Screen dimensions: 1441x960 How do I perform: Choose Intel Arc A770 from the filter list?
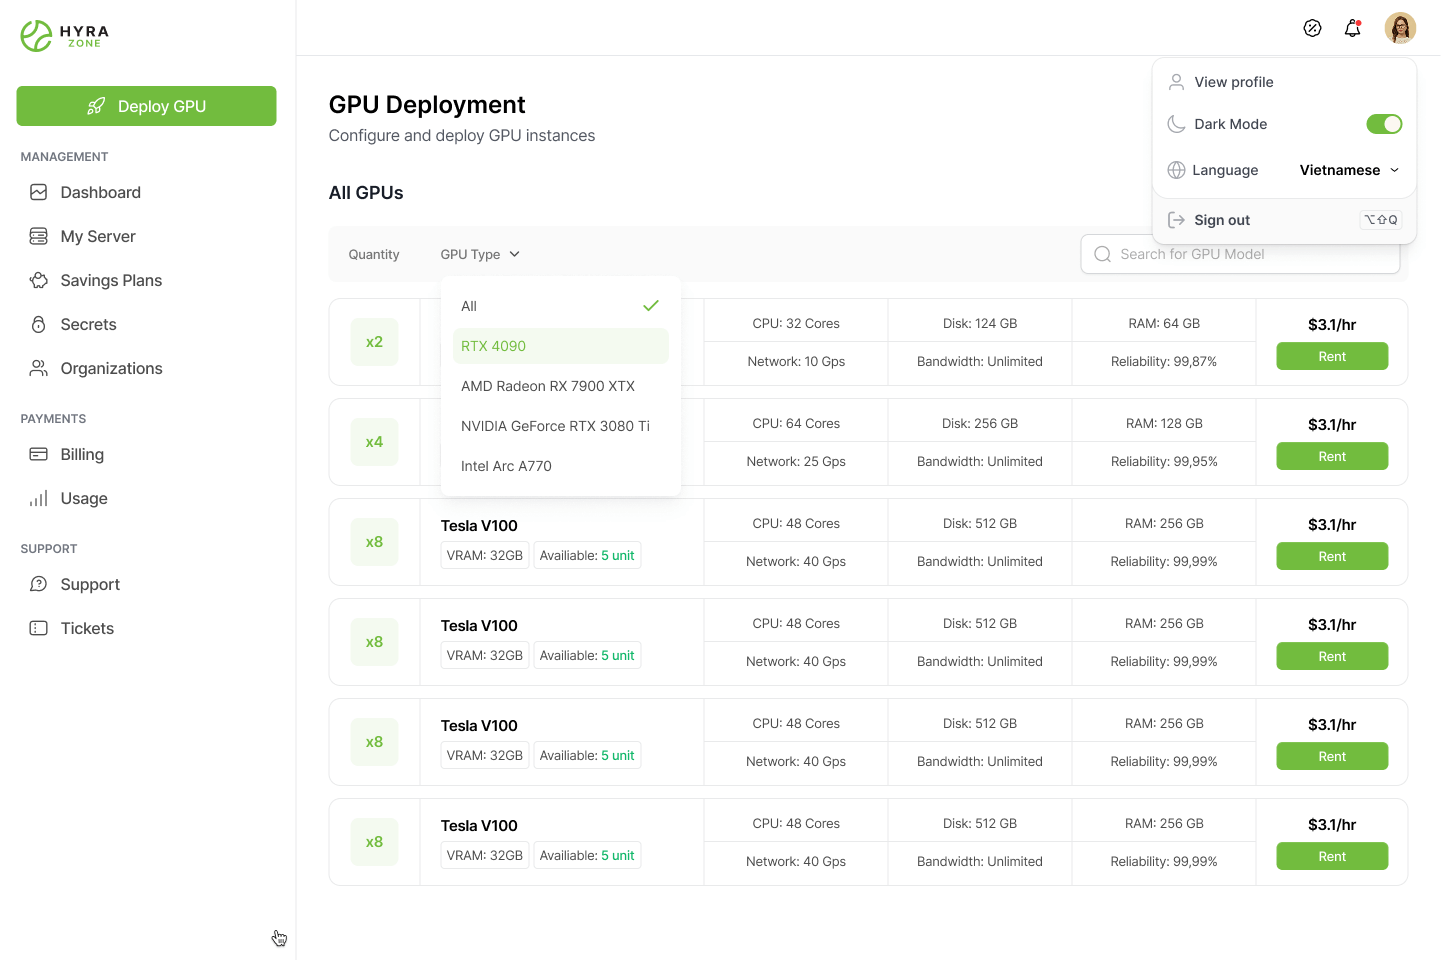[x=506, y=465]
